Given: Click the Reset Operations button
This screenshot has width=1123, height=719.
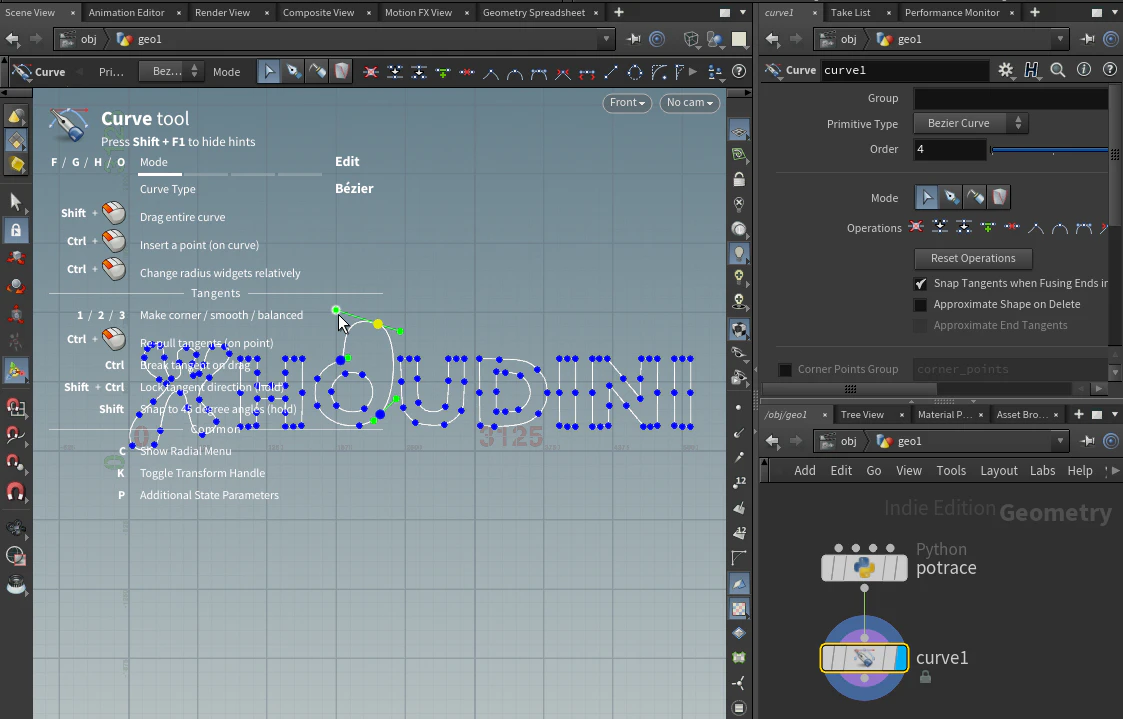Looking at the screenshot, I should click(x=973, y=259).
